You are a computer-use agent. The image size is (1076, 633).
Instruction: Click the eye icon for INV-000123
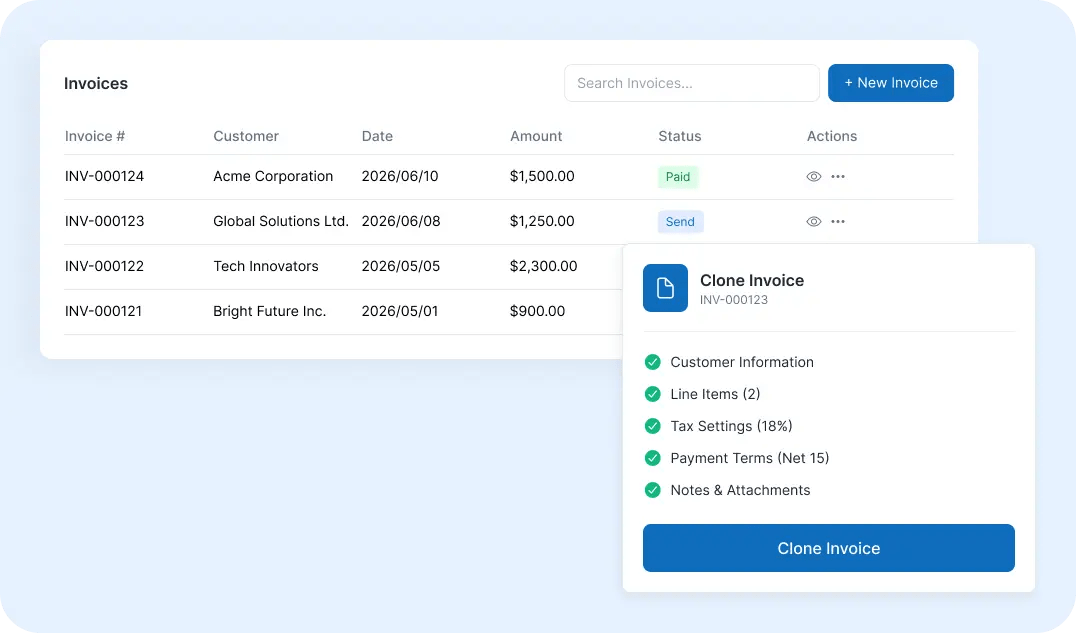click(813, 222)
